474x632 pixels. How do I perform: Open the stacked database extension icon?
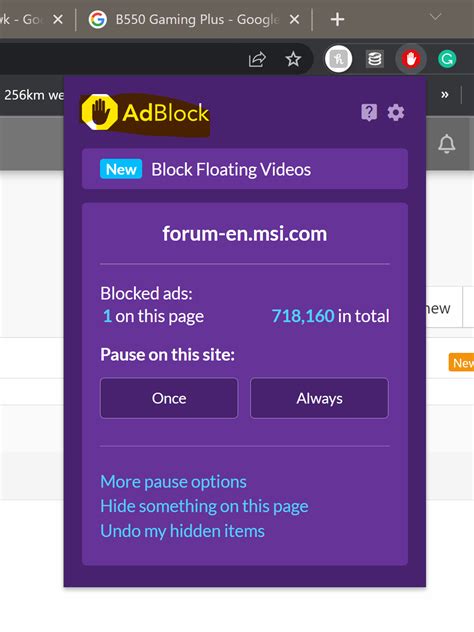(375, 60)
